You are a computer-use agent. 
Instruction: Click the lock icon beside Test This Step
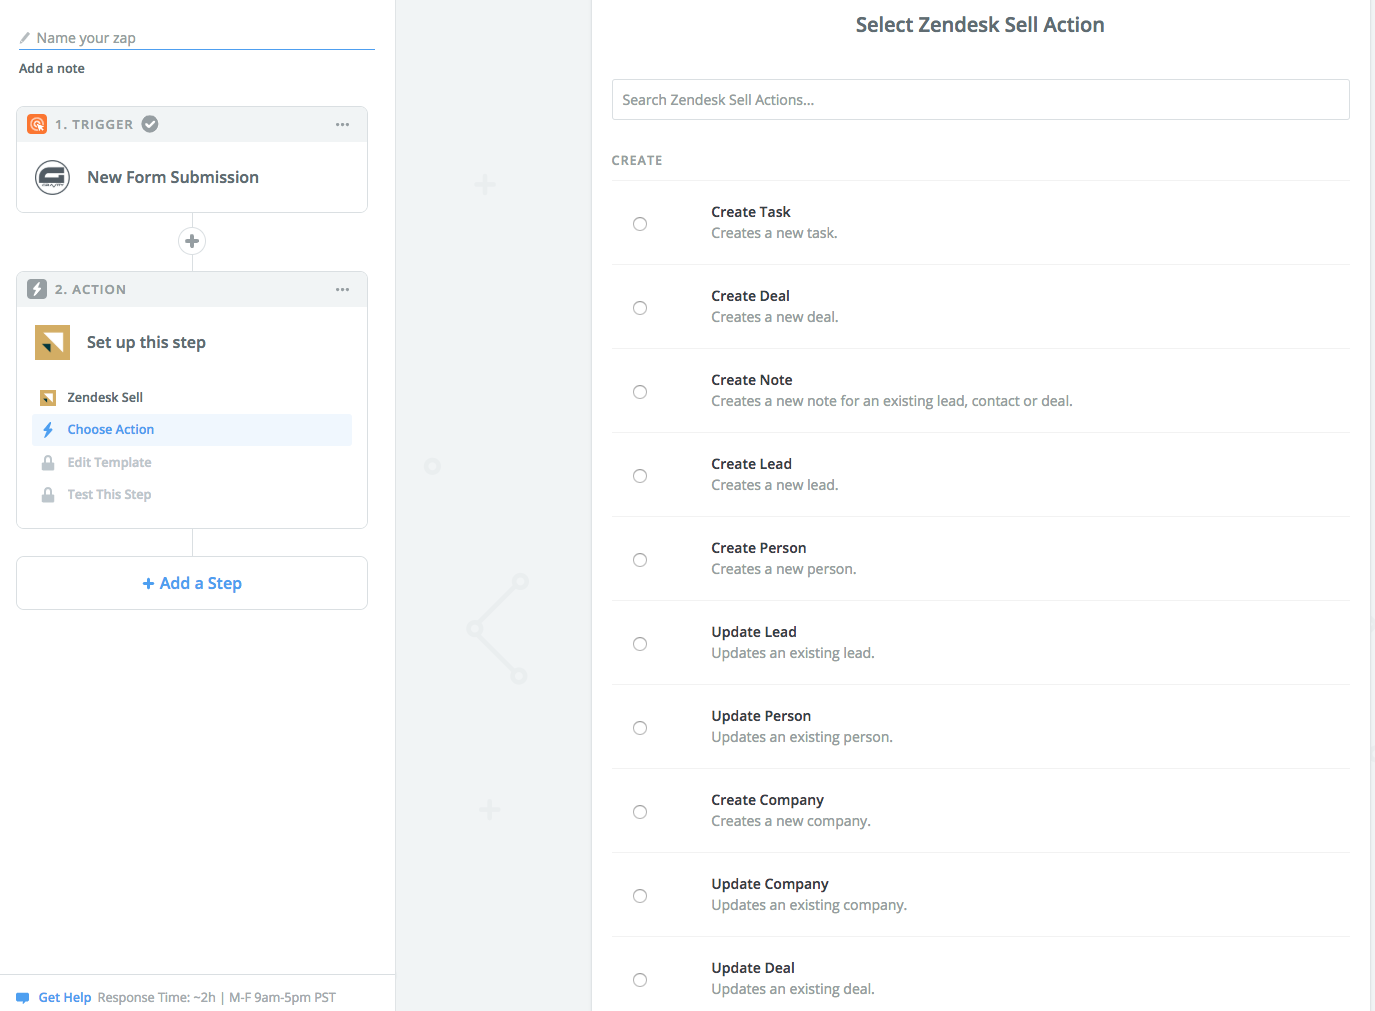pyautogui.click(x=48, y=495)
